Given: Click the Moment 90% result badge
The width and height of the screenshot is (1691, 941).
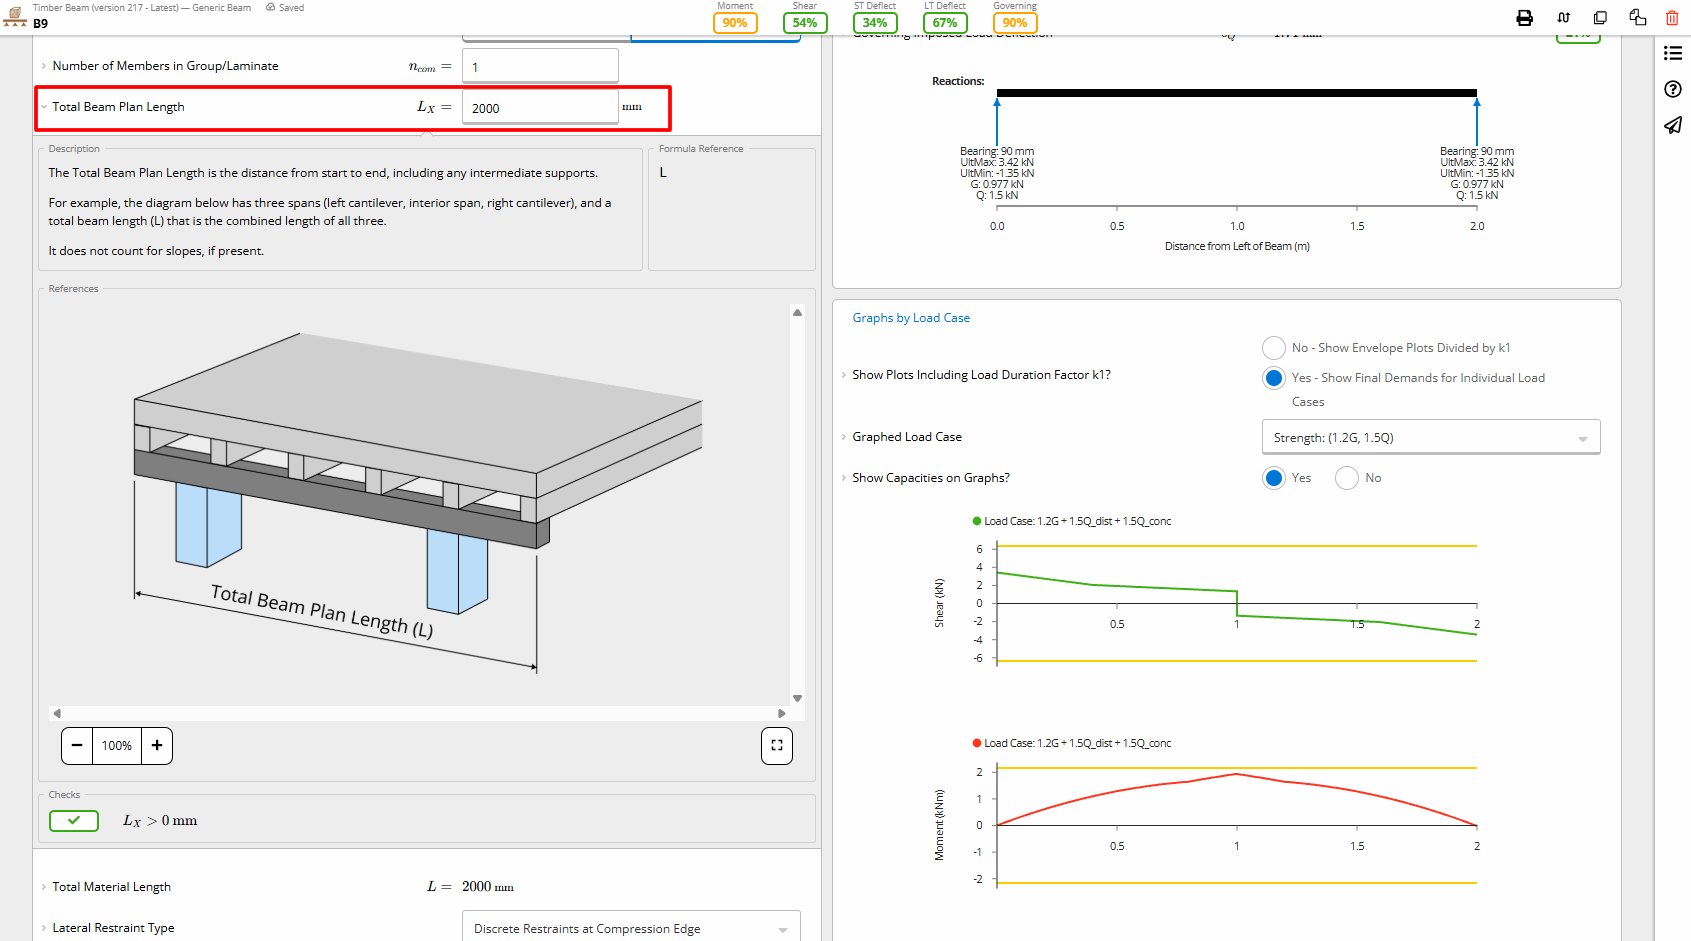Looking at the screenshot, I should coord(735,23).
